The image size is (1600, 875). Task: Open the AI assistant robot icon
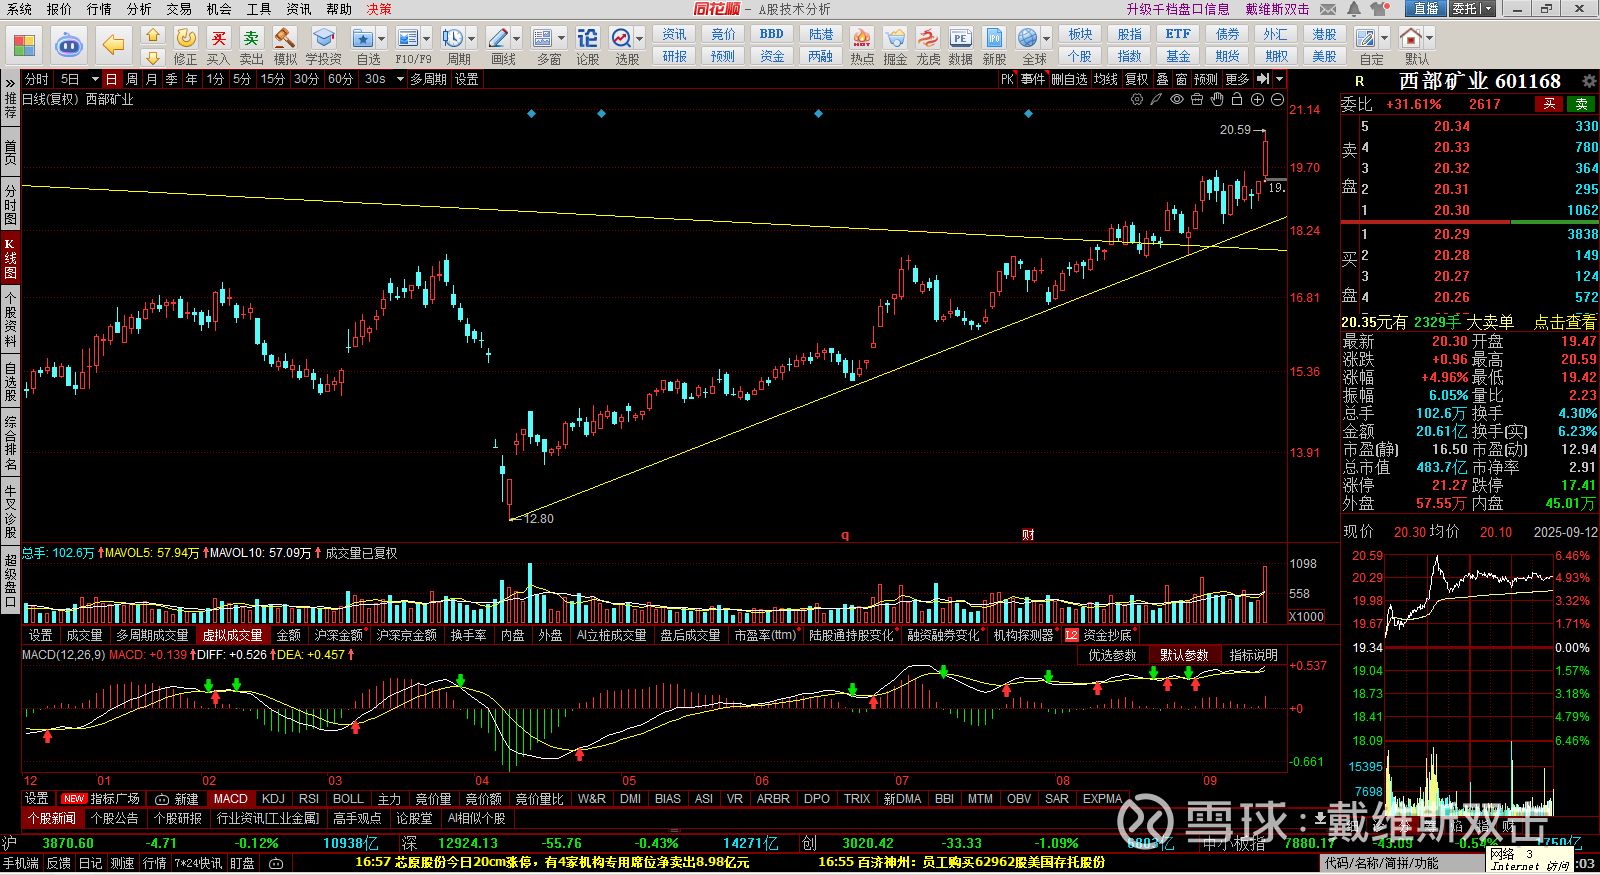tap(68, 45)
